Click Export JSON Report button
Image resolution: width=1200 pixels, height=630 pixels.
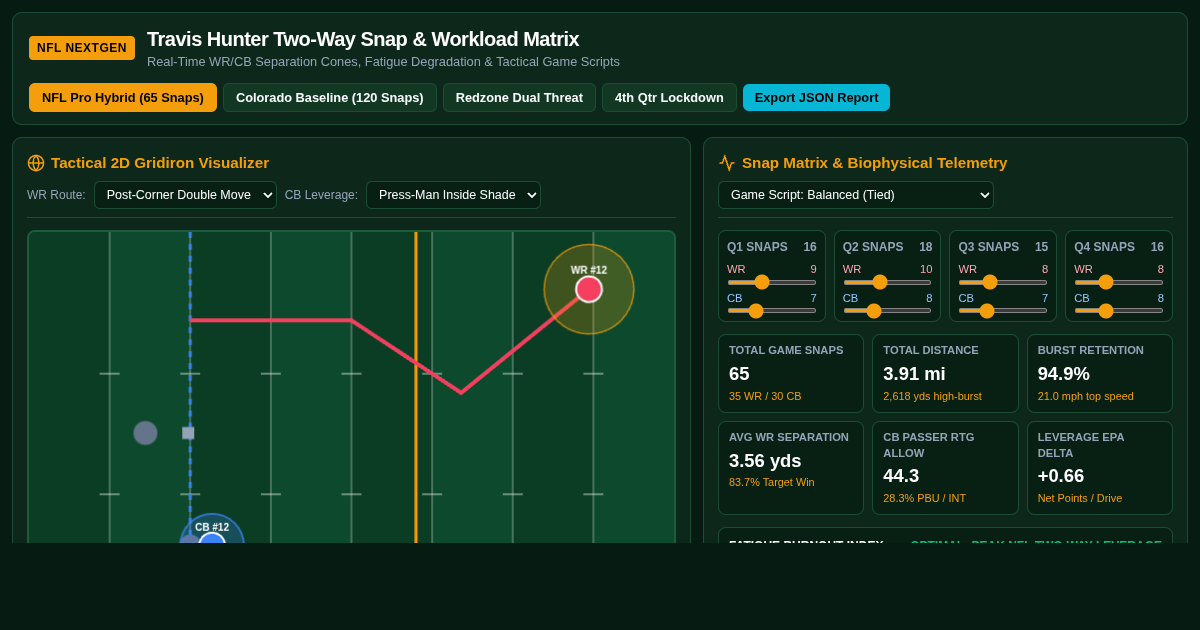[816, 97]
